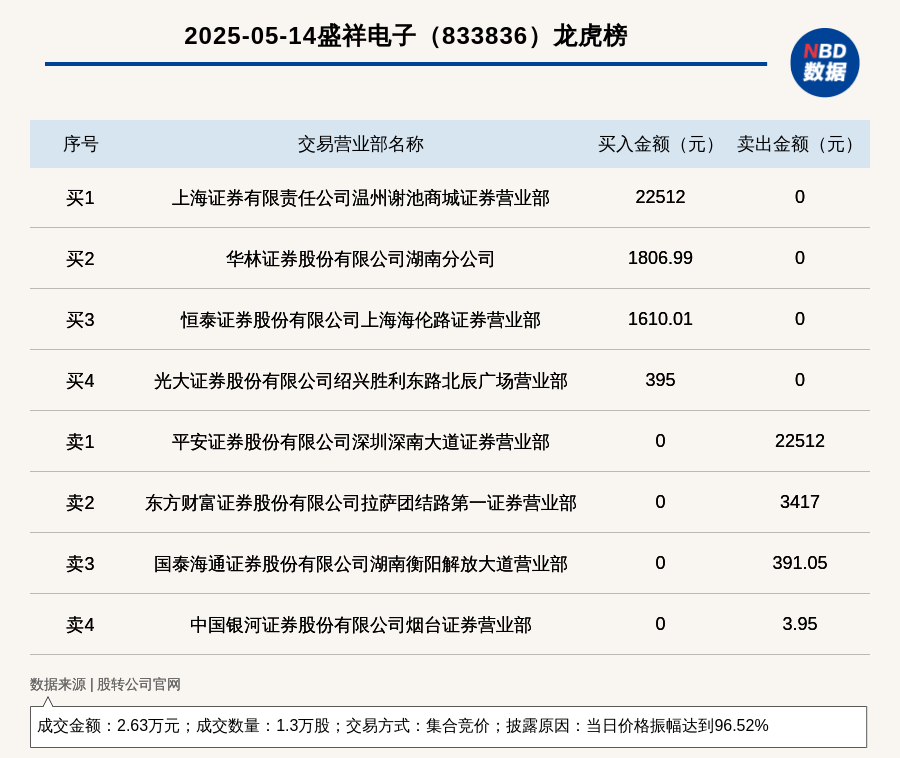Click the 卖1 row label

[80, 442]
